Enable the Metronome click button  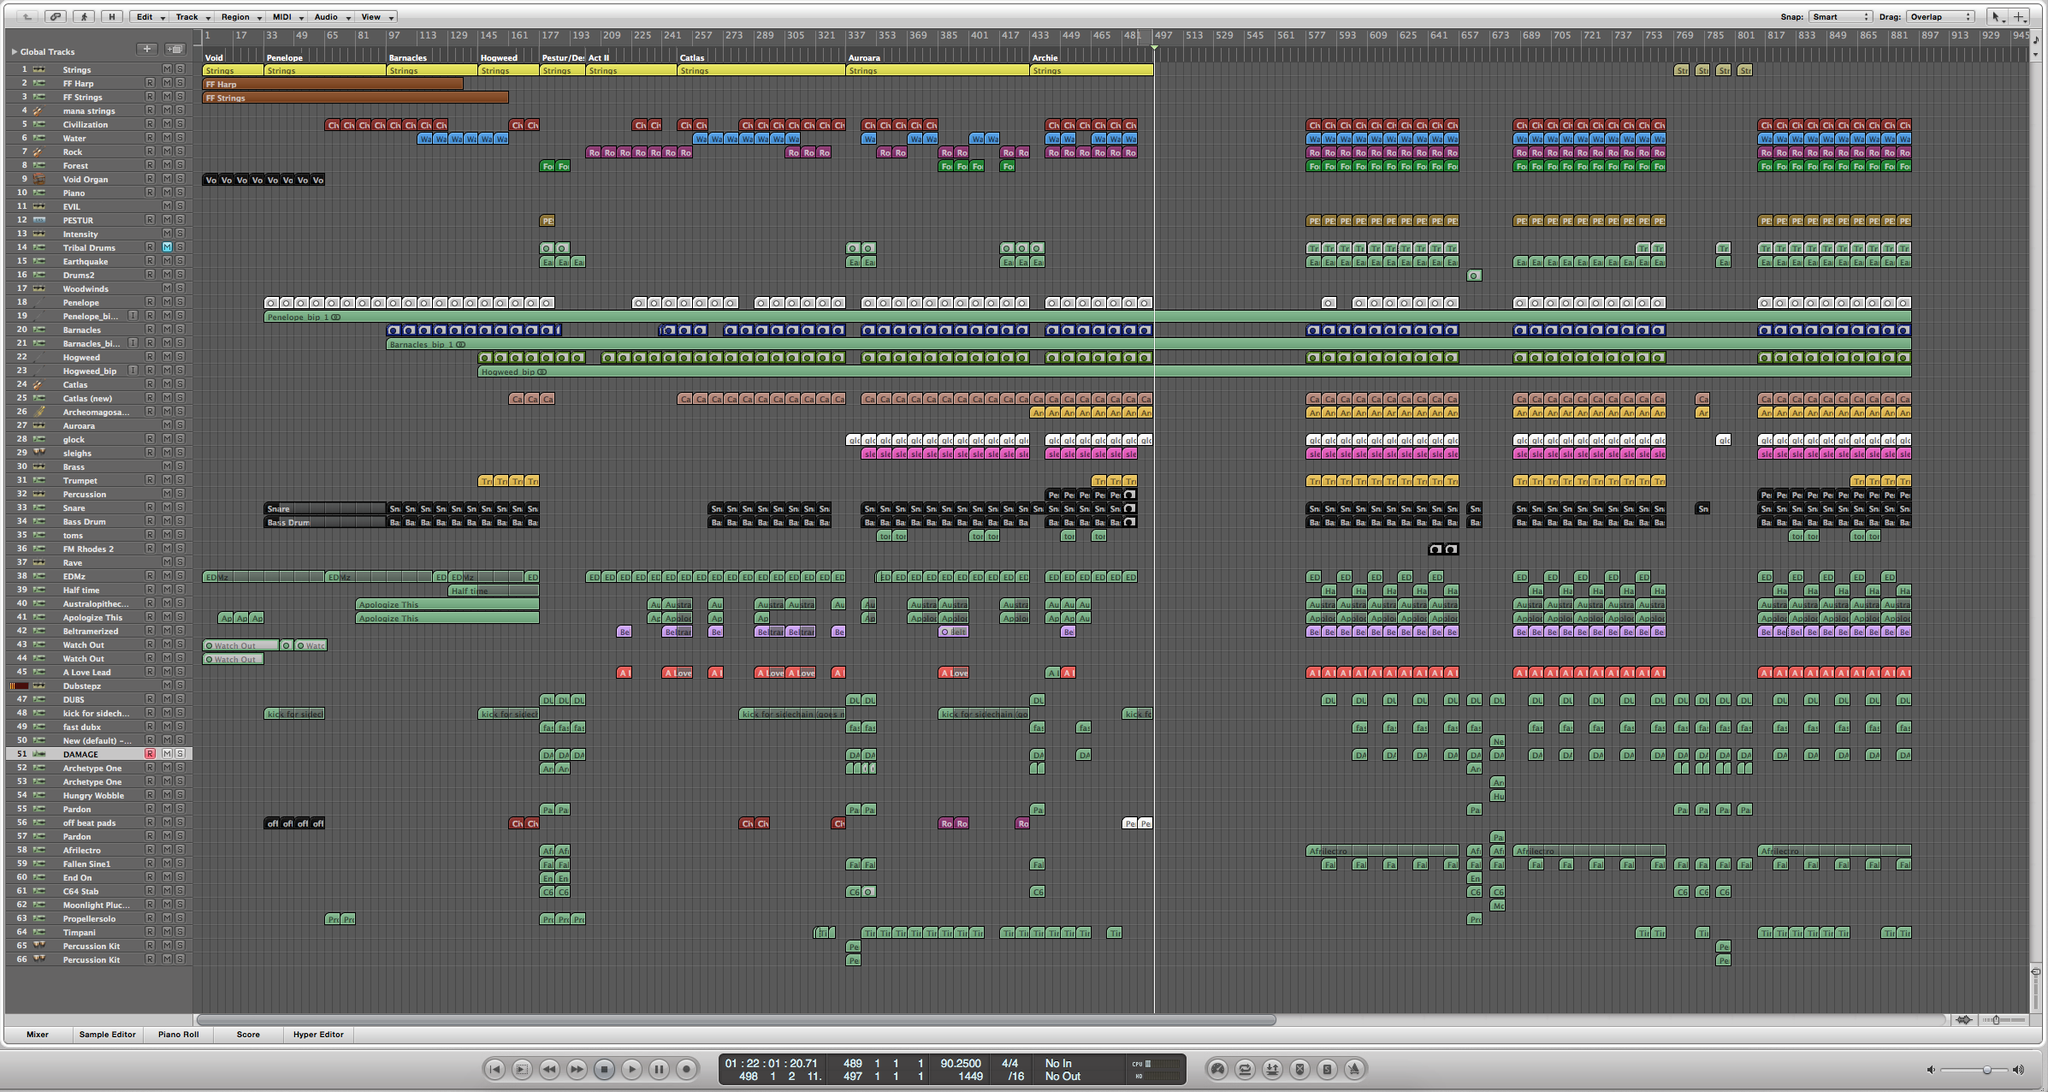coord(1354,1069)
